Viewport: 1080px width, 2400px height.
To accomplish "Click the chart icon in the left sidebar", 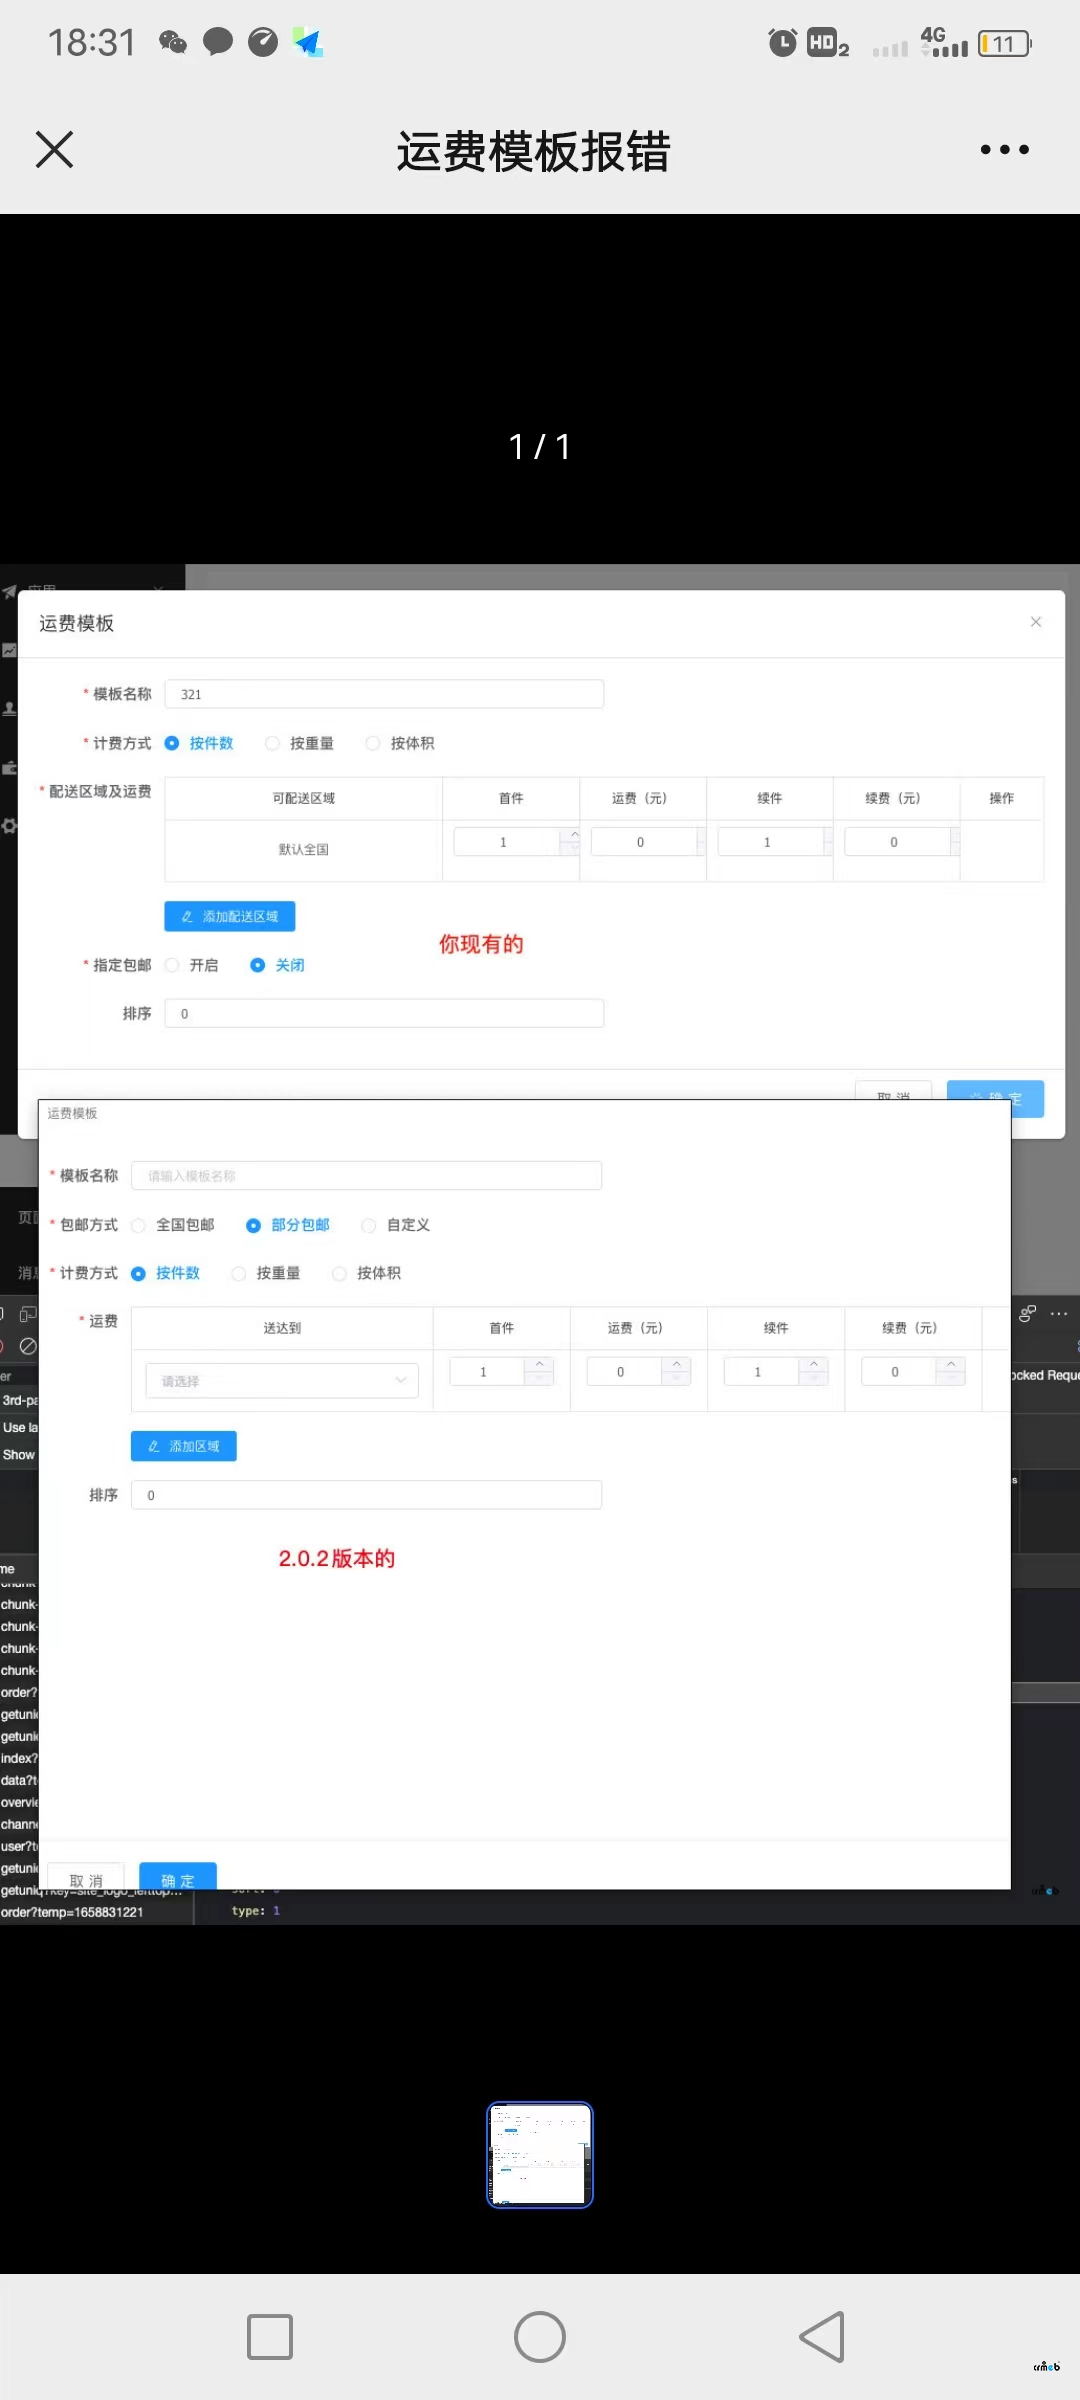I will coord(9,650).
